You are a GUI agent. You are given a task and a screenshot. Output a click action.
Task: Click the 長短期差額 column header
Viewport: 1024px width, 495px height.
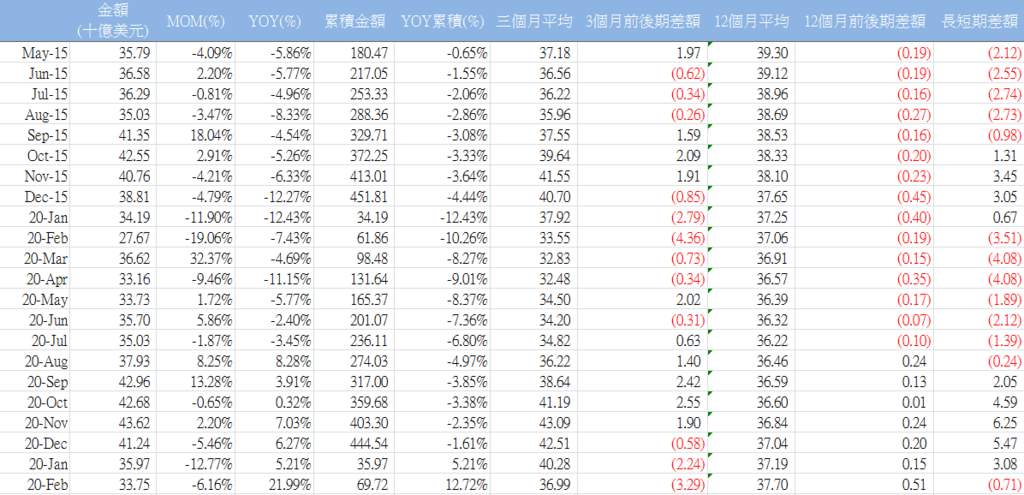click(x=979, y=21)
